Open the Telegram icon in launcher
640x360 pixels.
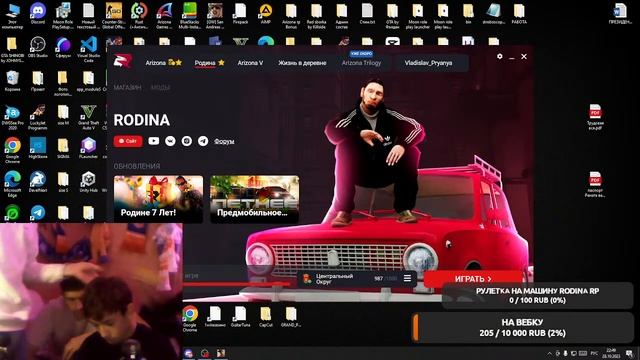click(203, 141)
